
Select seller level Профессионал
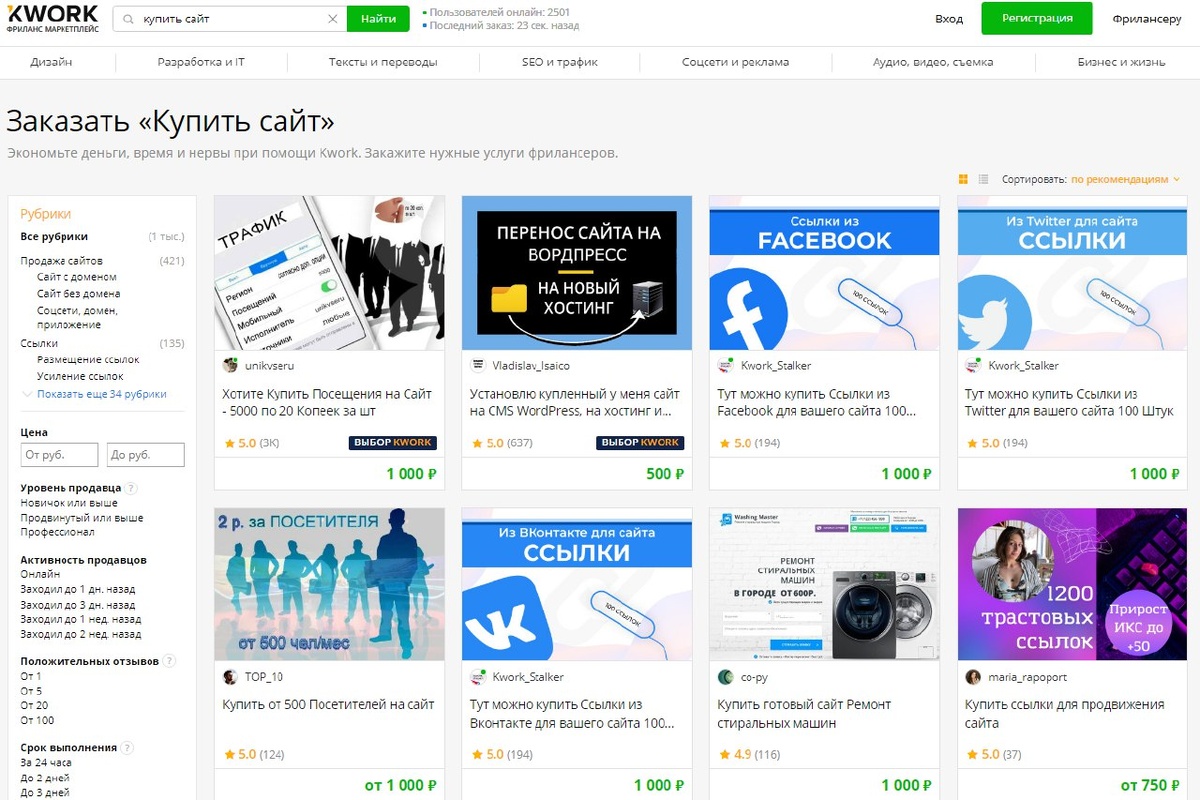(x=57, y=532)
